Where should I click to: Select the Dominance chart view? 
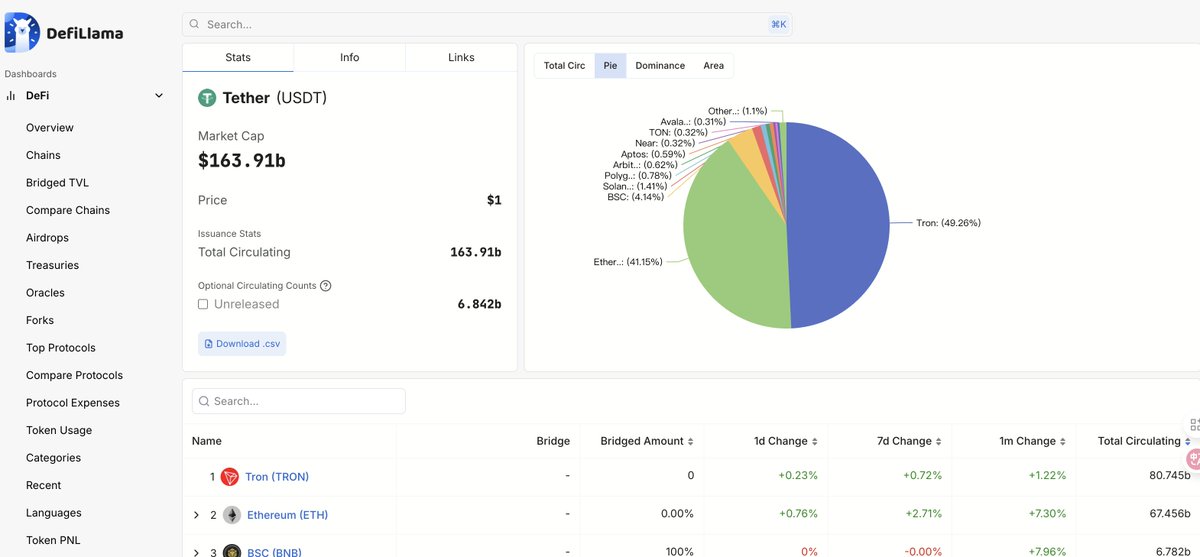(660, 66)
